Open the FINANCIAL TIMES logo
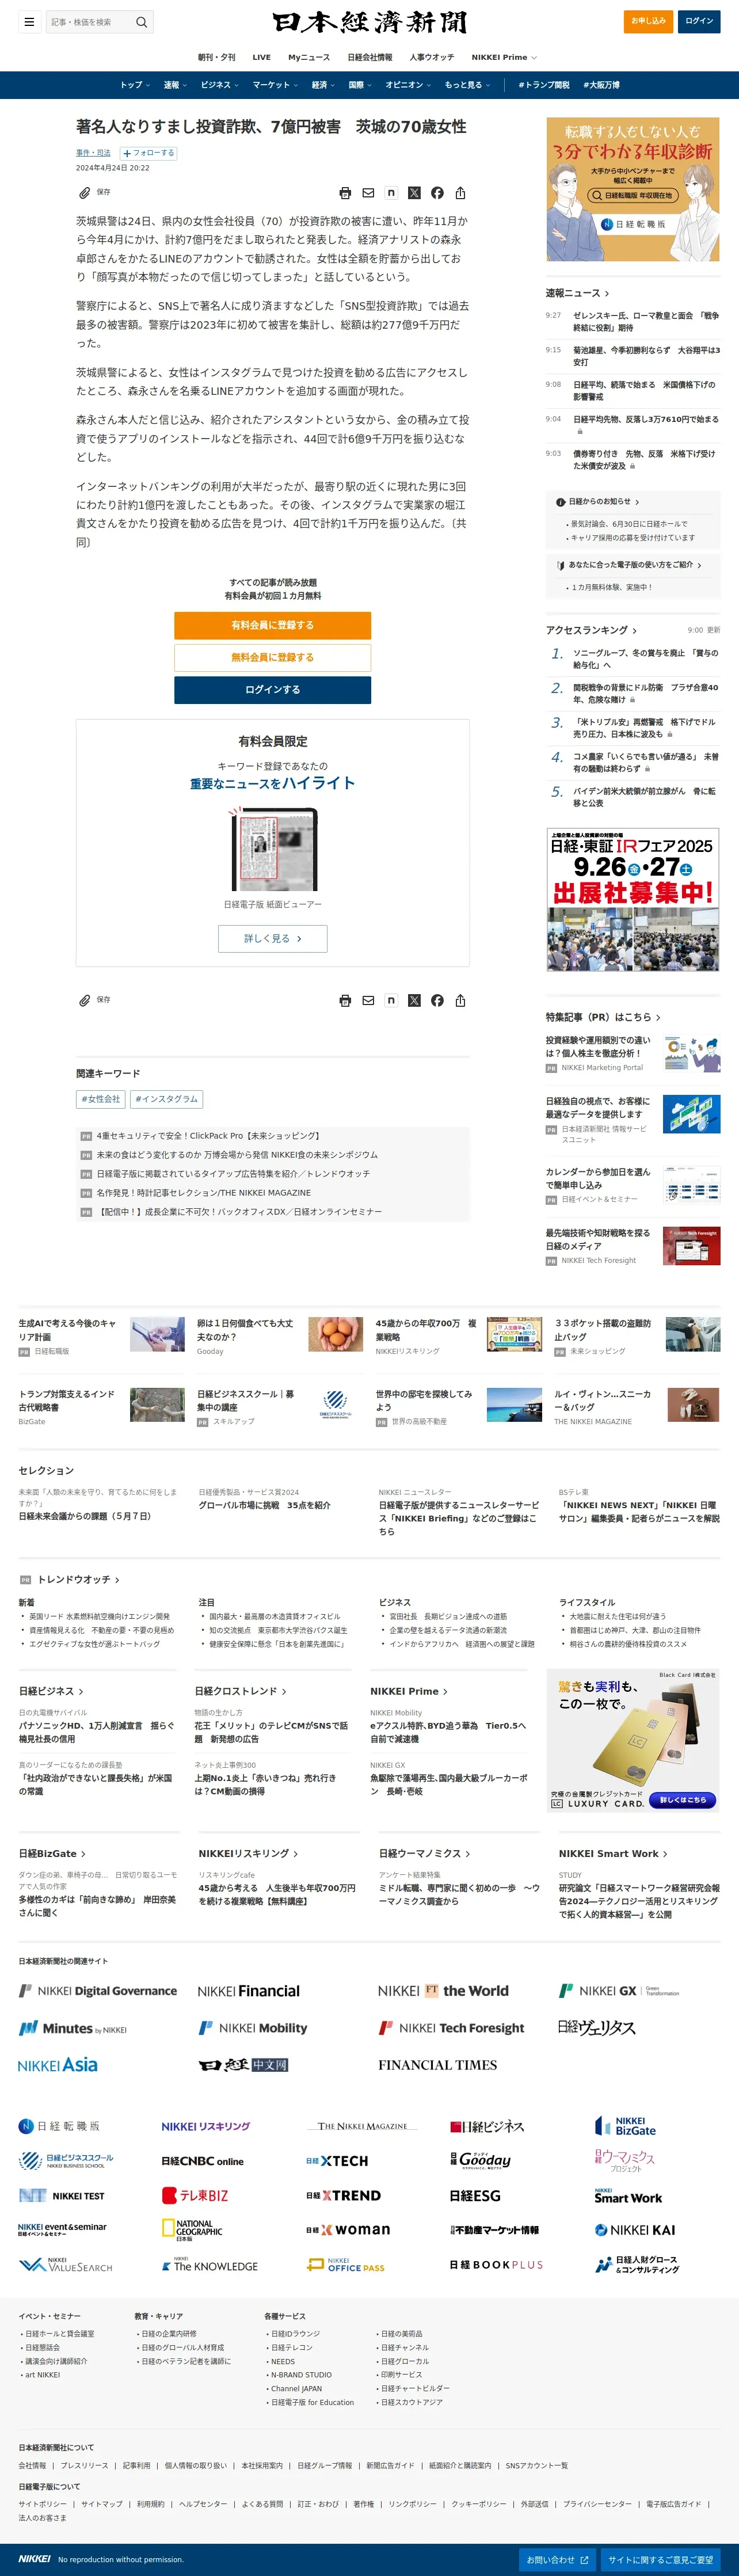739x2576 pixels. (x=437, y=2065)
